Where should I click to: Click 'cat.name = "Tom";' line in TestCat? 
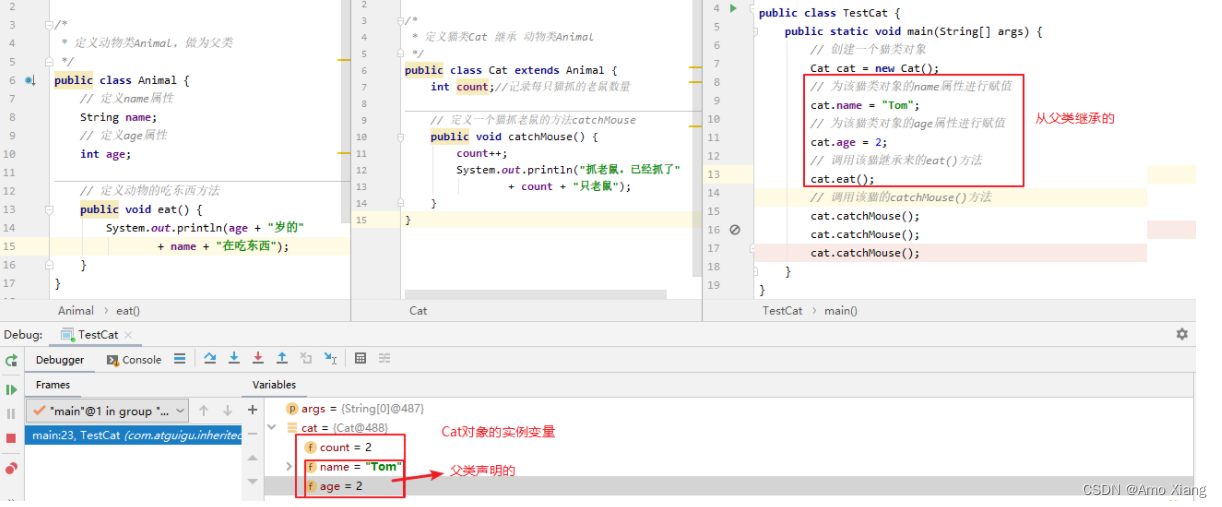point(865,105)
